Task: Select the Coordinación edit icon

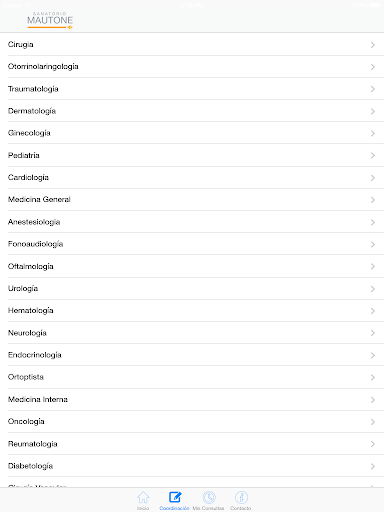Action: tap(175, 497)
